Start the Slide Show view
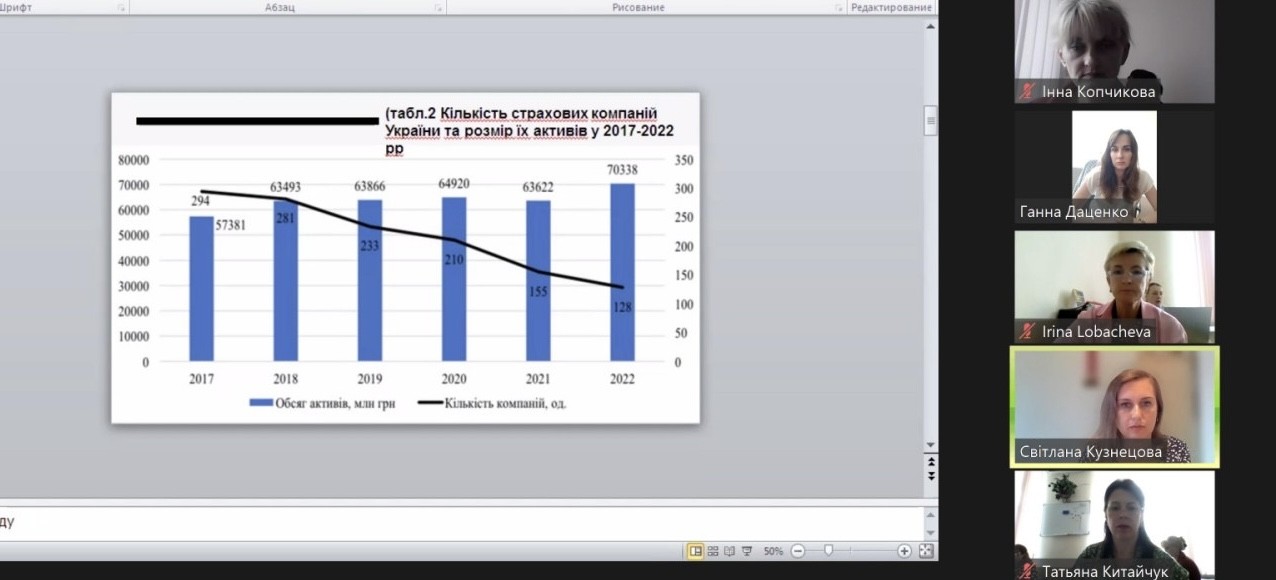Viewport: 1276px width, 580px height. click(x=746, y=551)
